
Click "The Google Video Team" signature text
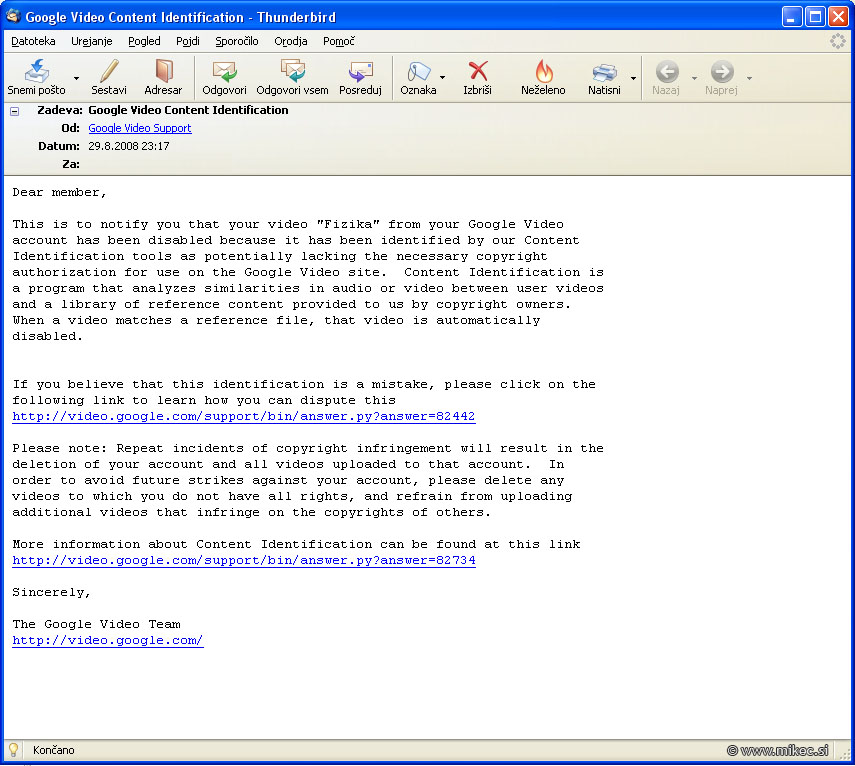pyautogui.click(x=97, y=624)
